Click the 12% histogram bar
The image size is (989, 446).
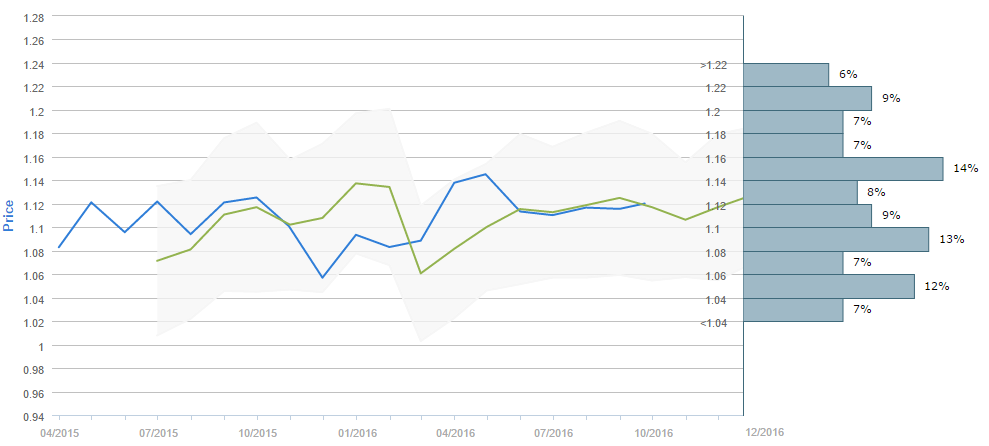click(829, 286)
